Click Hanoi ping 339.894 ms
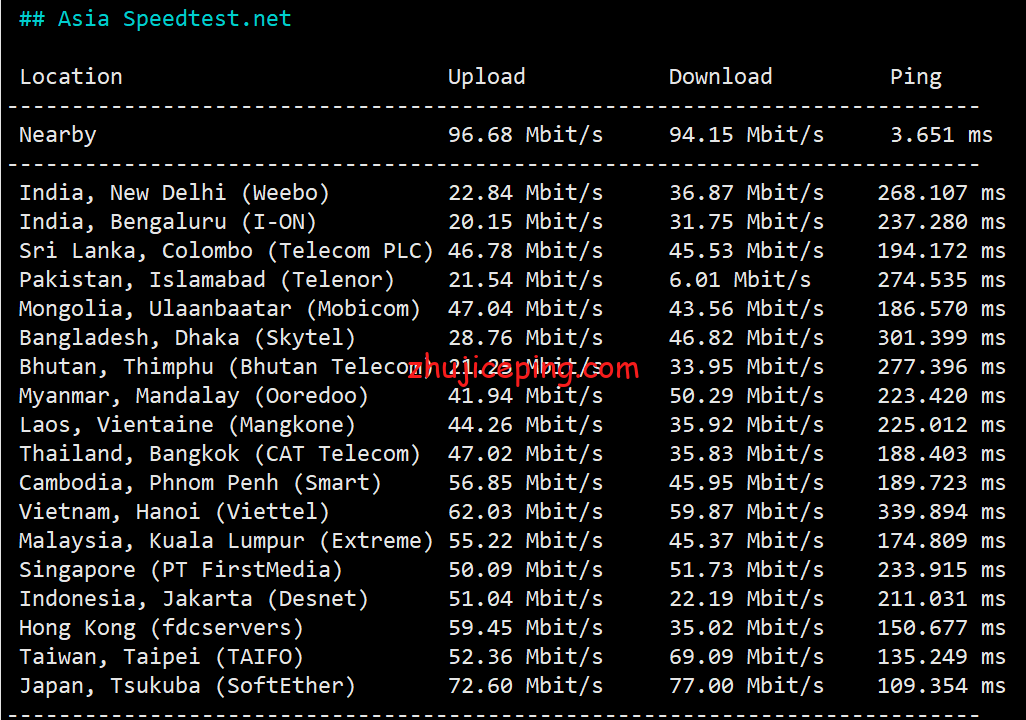 (941, 512)
